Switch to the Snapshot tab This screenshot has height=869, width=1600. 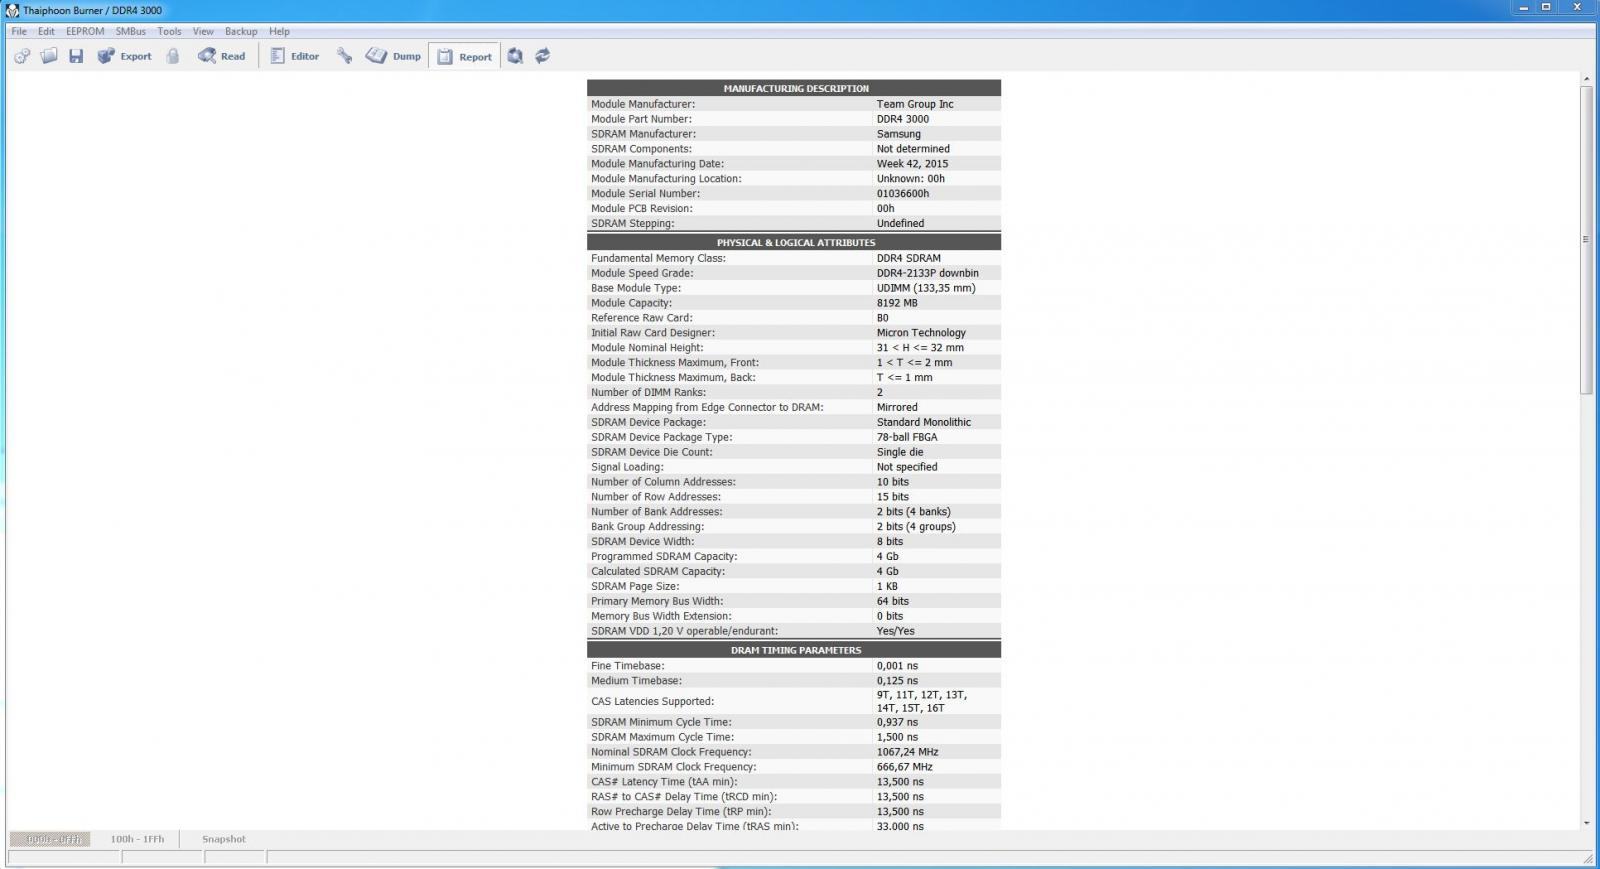point(224,839)
